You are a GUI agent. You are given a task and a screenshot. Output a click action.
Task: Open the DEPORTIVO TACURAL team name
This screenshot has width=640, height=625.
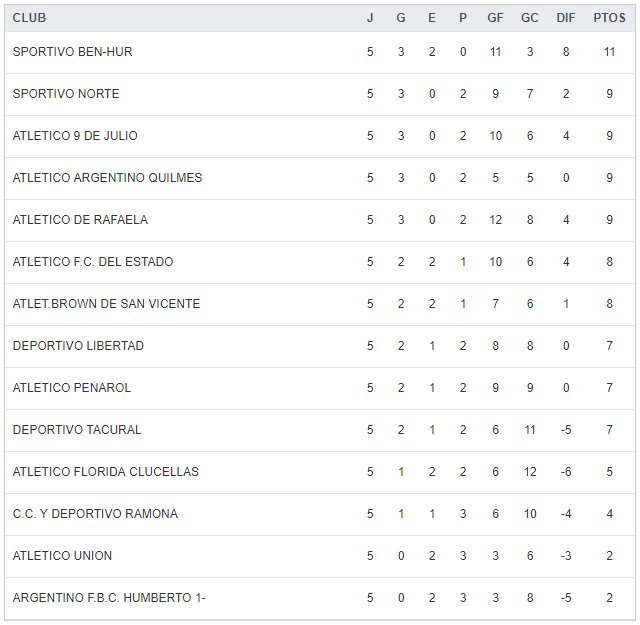pyautogui.click(x=77, y=430)
